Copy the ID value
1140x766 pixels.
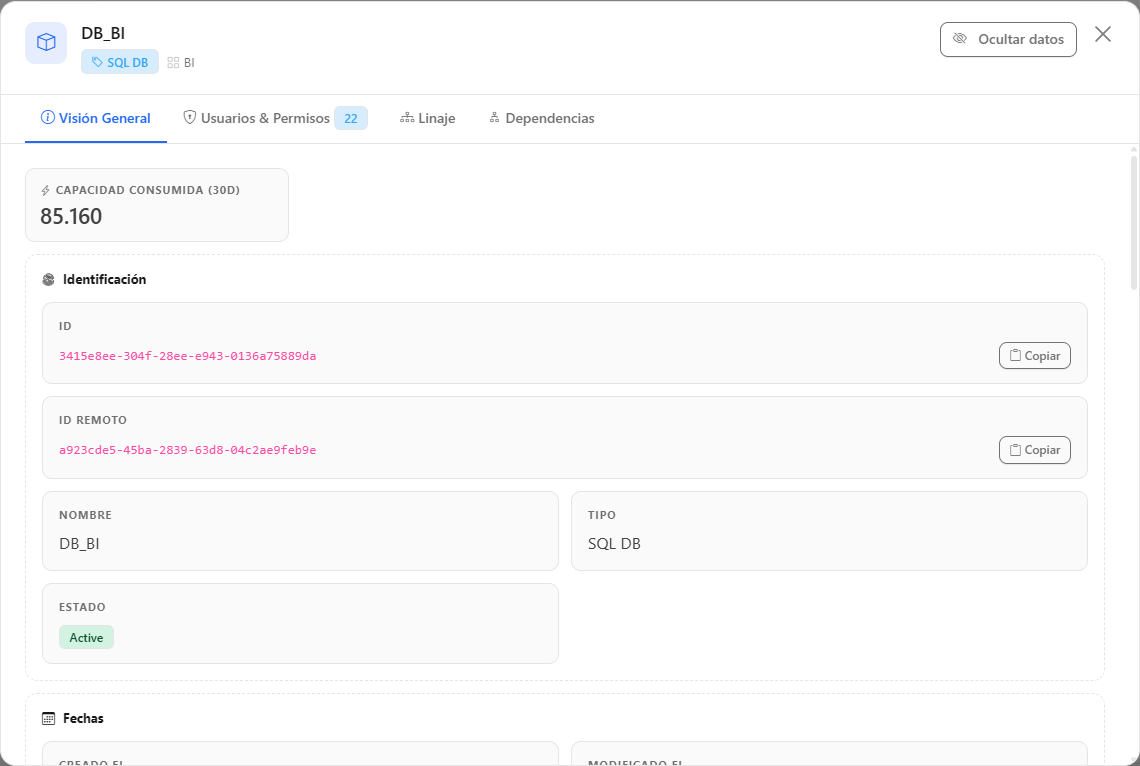pyautogui.click(x=1034, y=356)
